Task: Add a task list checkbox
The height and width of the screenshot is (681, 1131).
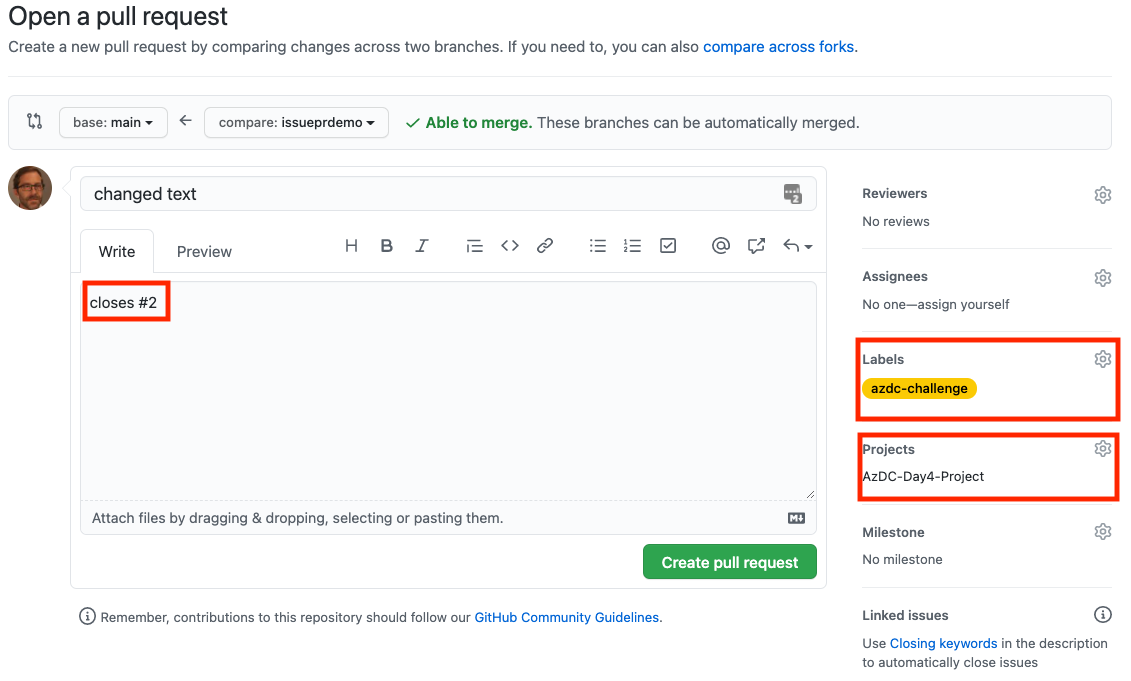Action: click(668, 245)
